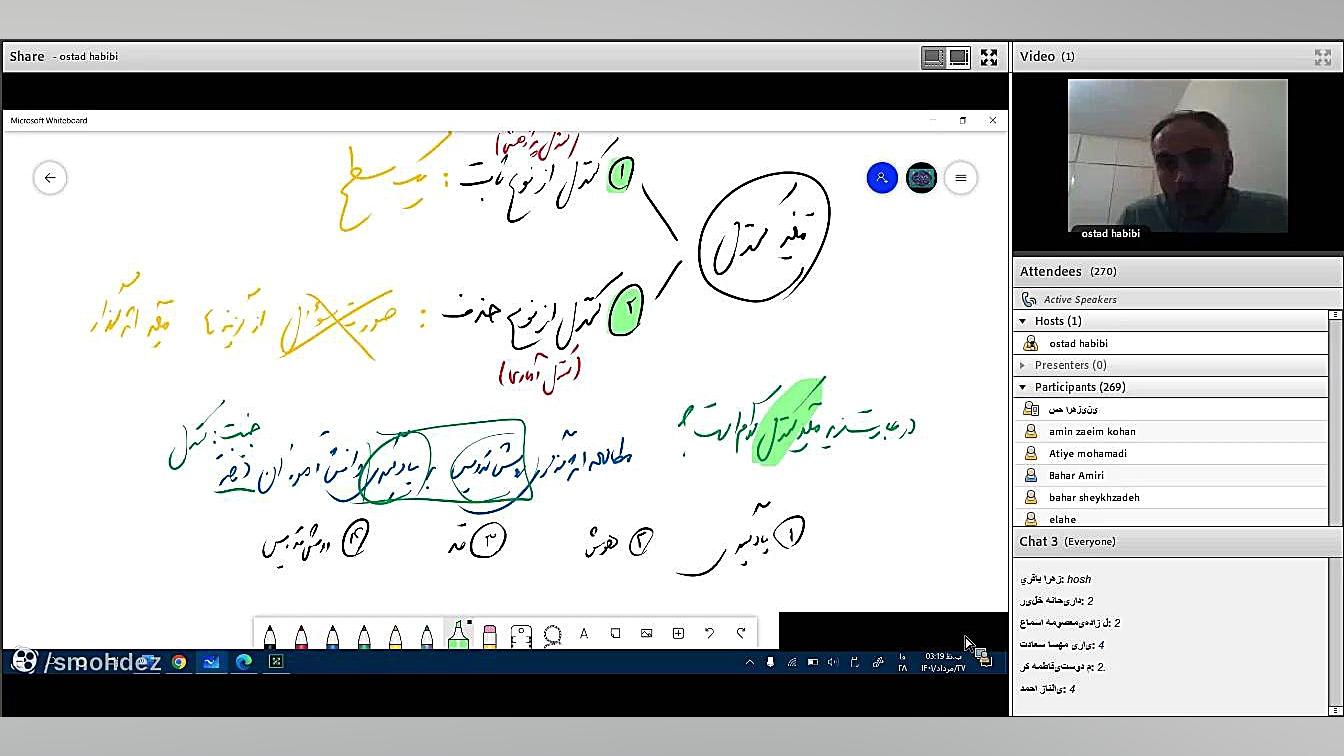Switch Share pod to first layout view icon
The width and height of the screenshot is (1344, 756).
[x=933, y=58]
